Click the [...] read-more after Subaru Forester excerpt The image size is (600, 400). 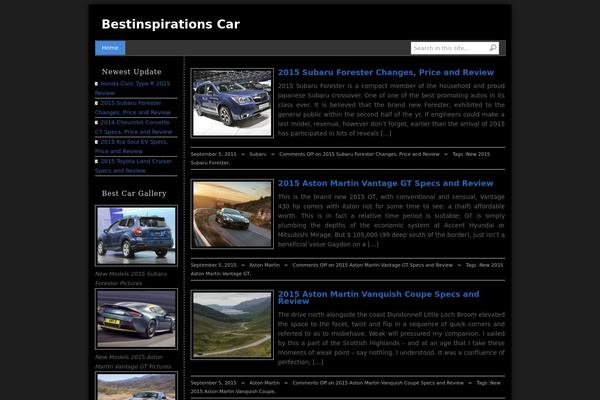(386, 134)
